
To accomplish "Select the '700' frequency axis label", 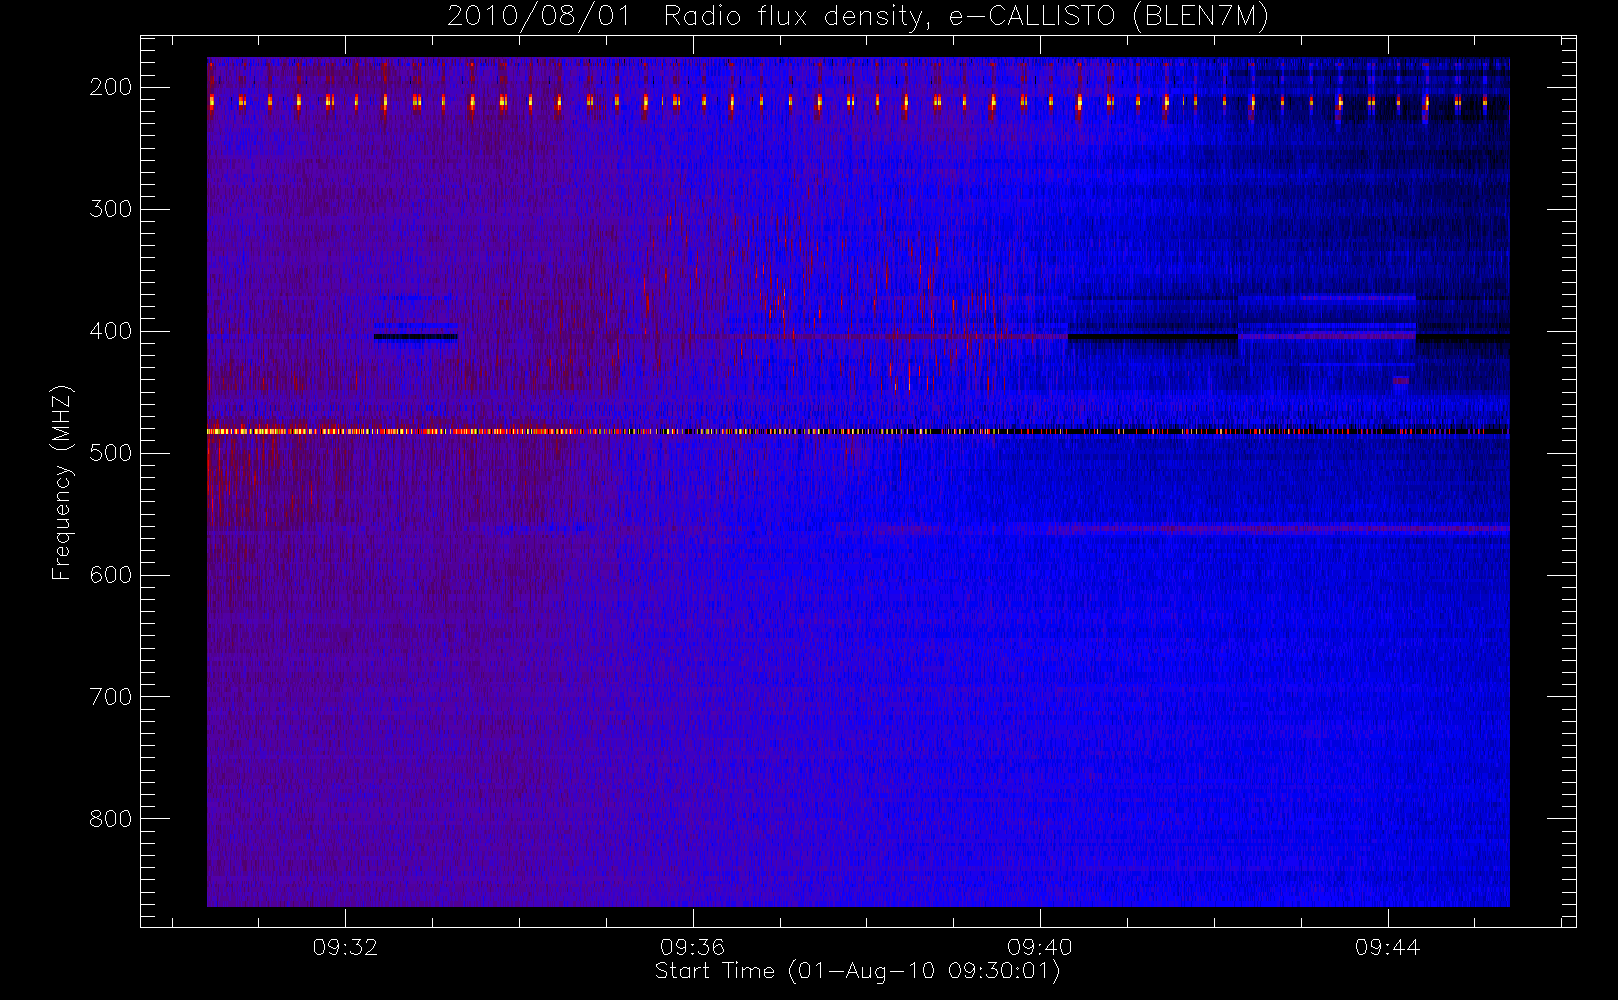I will (x=110, y=697).
